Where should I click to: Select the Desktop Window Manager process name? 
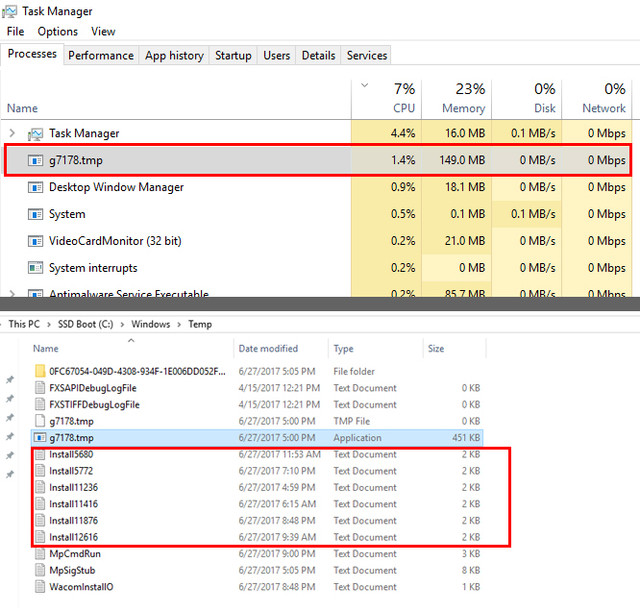116,187
